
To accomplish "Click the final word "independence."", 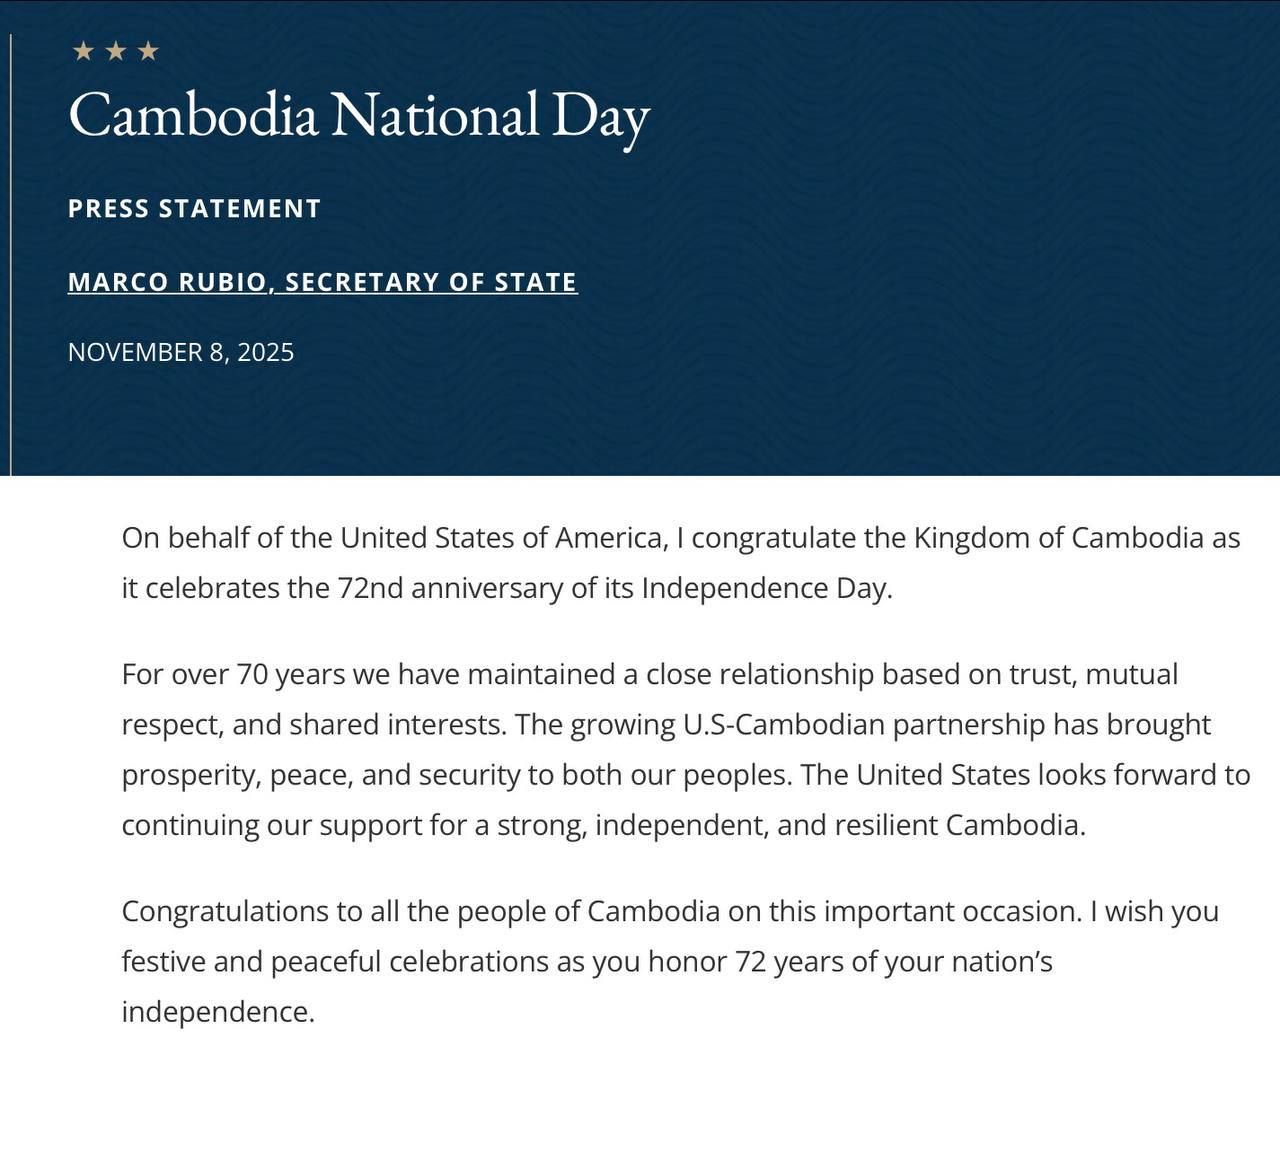I will point(218,1012).
